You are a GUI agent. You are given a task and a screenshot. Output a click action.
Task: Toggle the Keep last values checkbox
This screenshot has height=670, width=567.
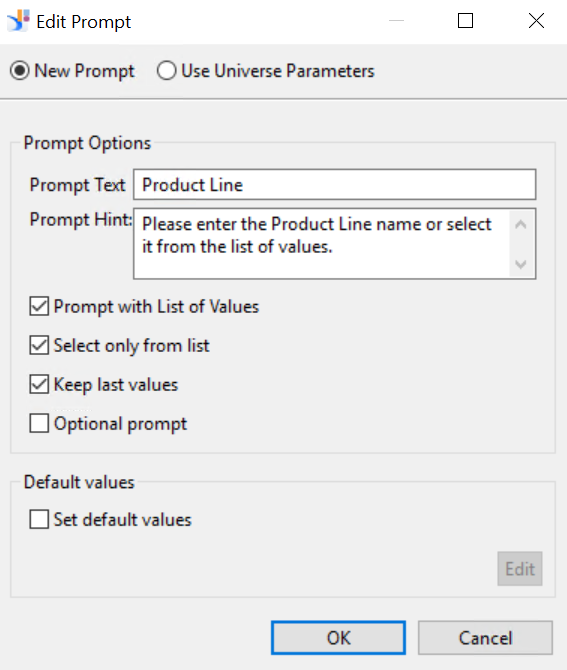(x=39, y=384)
